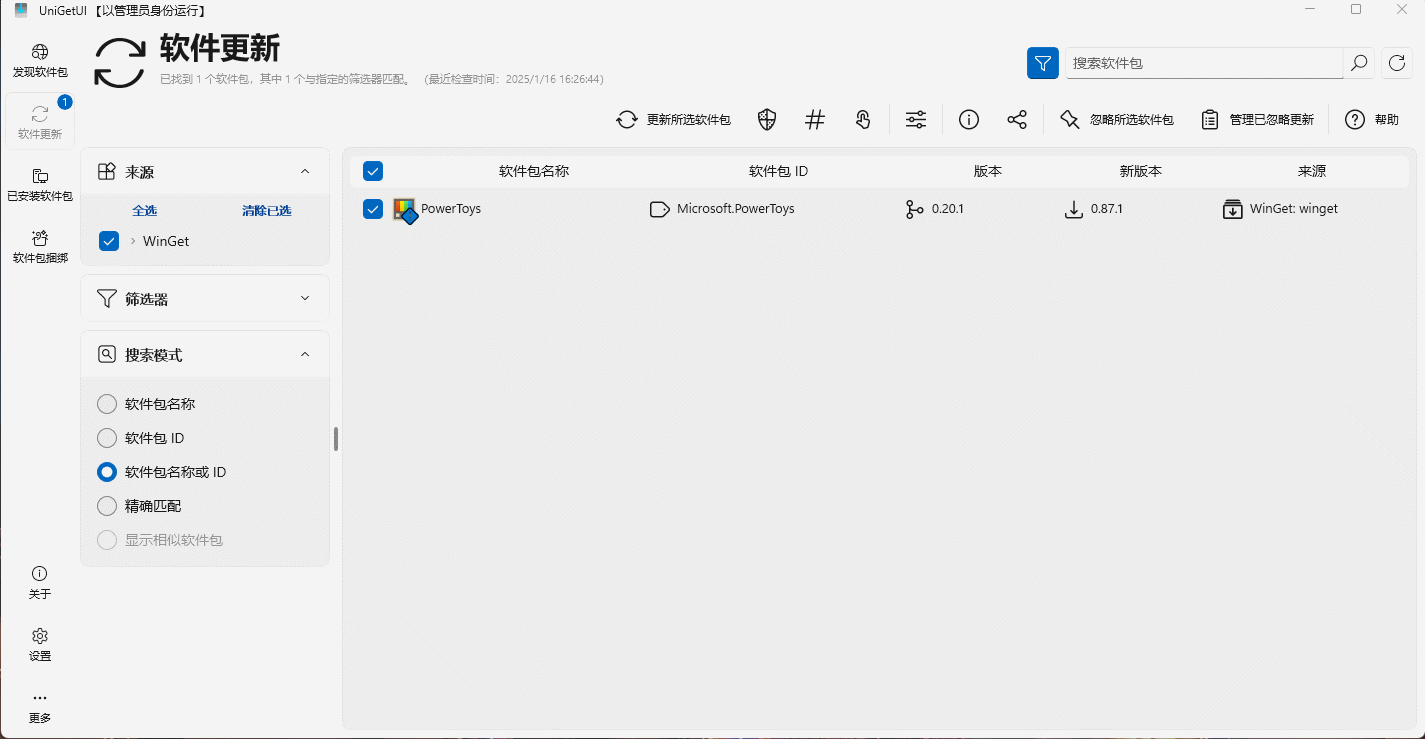Switch to 已安装软件包 page
Image resolution: width=1425 pixels, height=739 pixels.
tap(40, 185)
